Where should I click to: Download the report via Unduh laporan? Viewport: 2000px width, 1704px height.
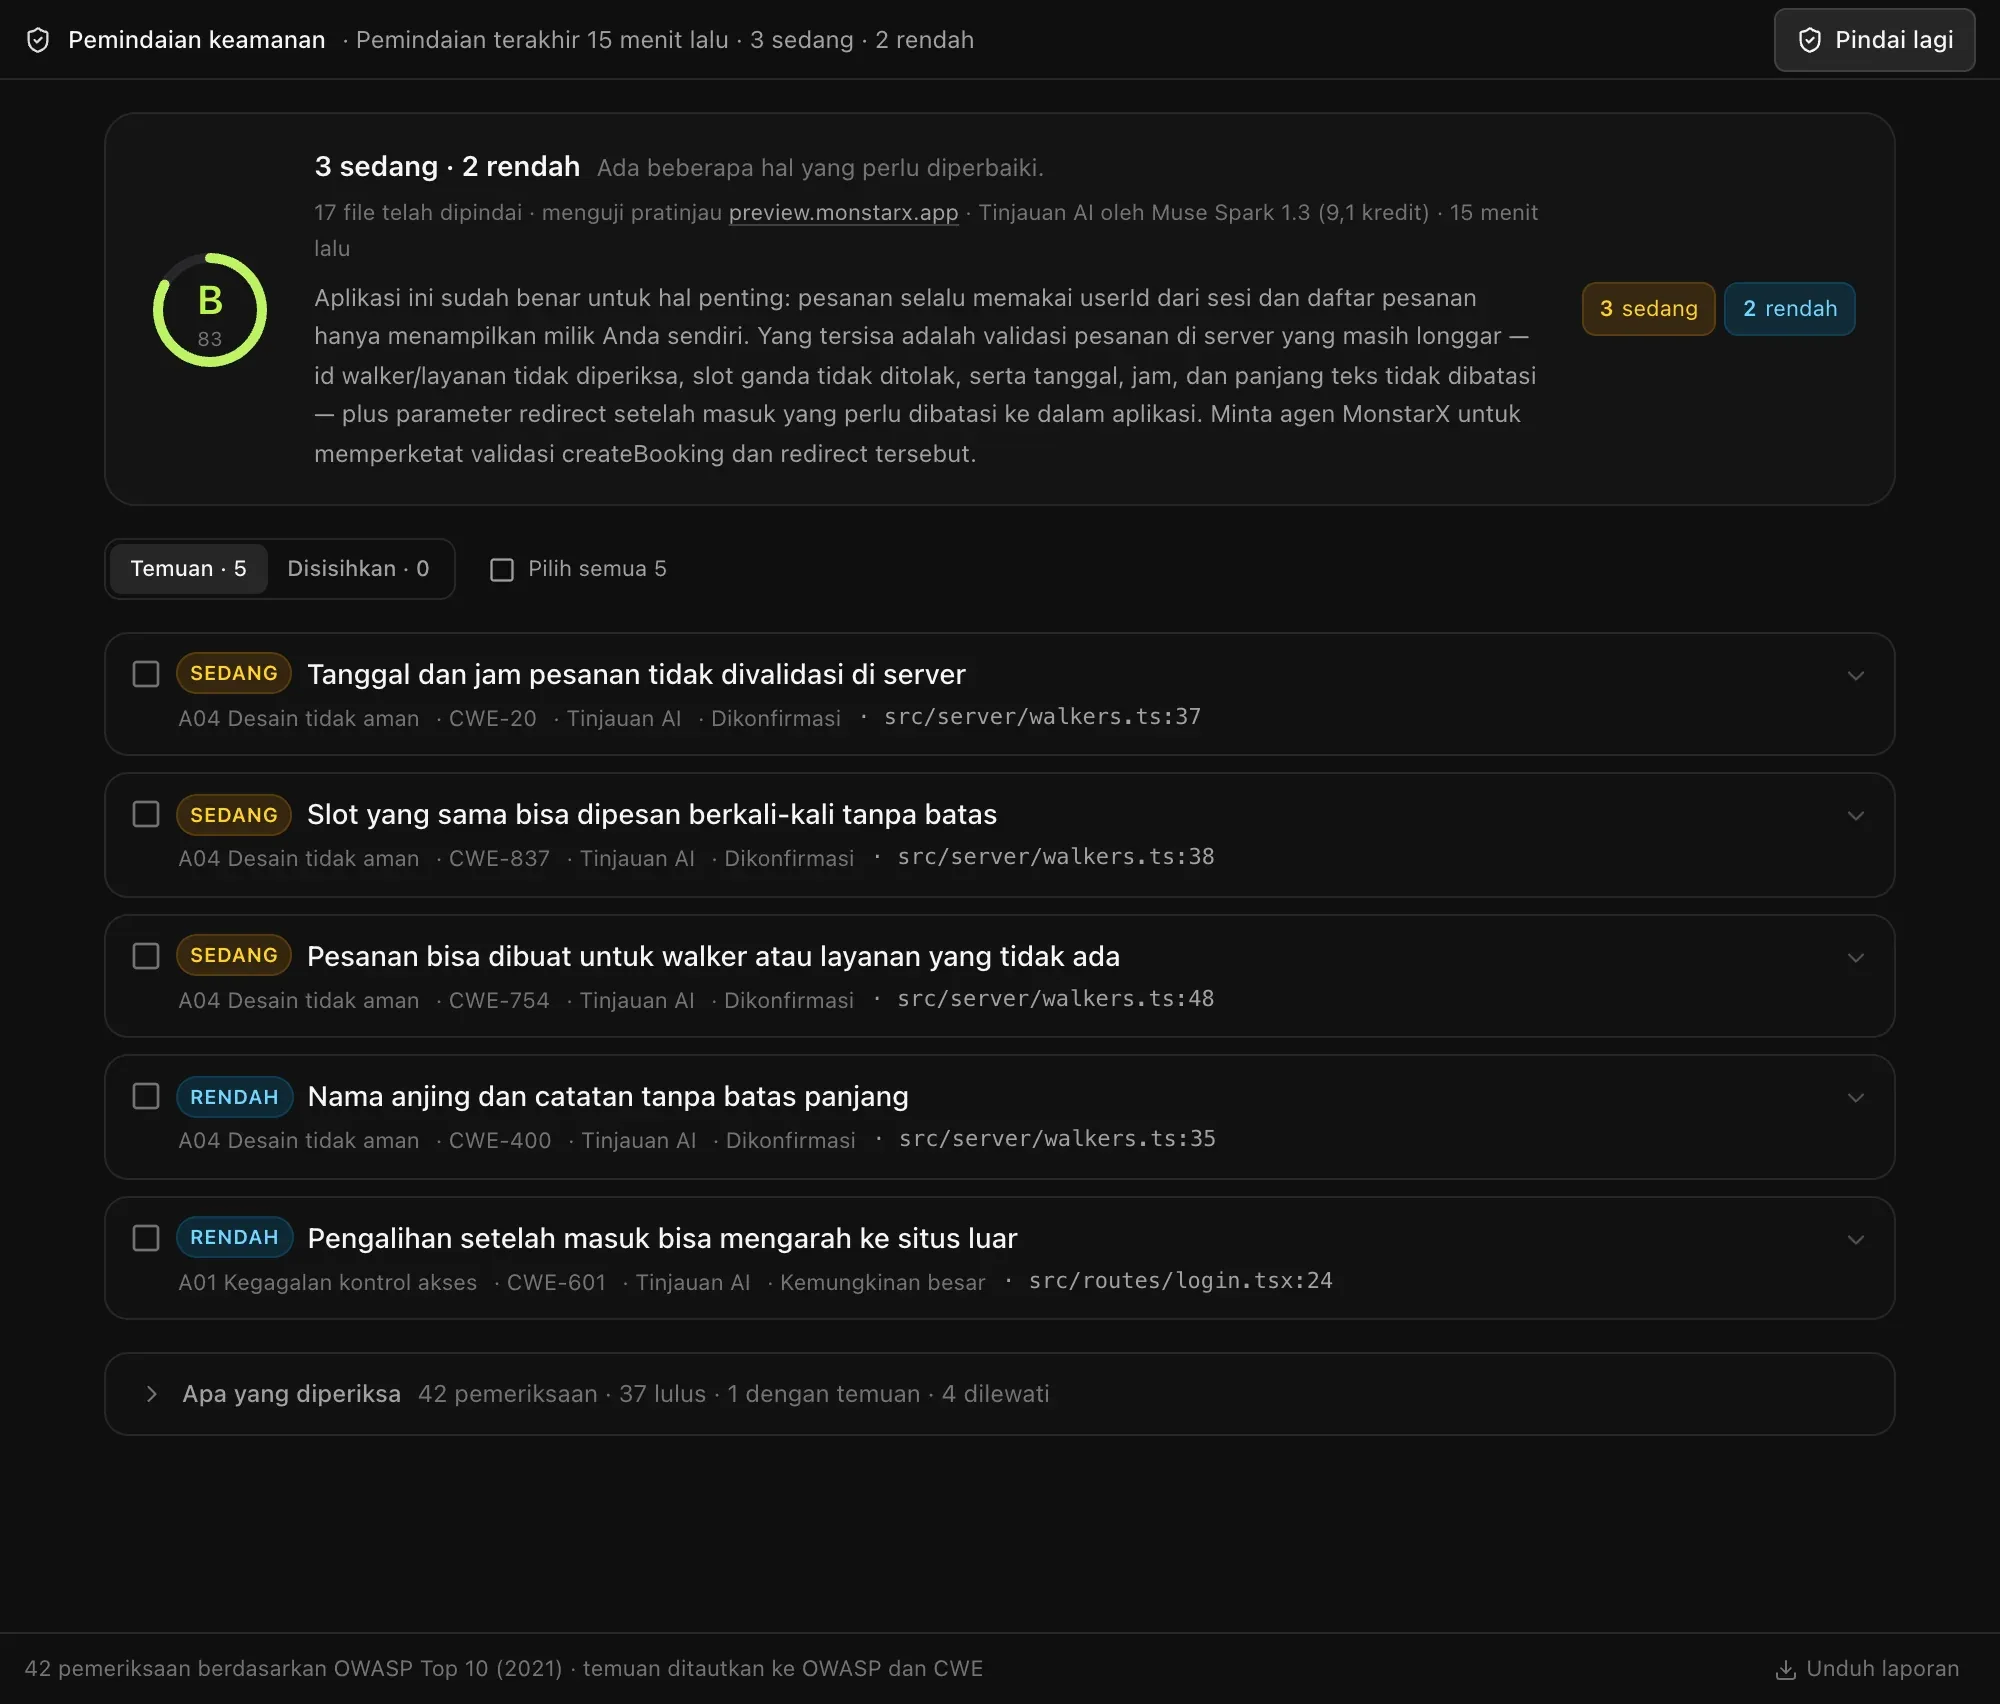pyautogui.click(x=1867, y=1669)
